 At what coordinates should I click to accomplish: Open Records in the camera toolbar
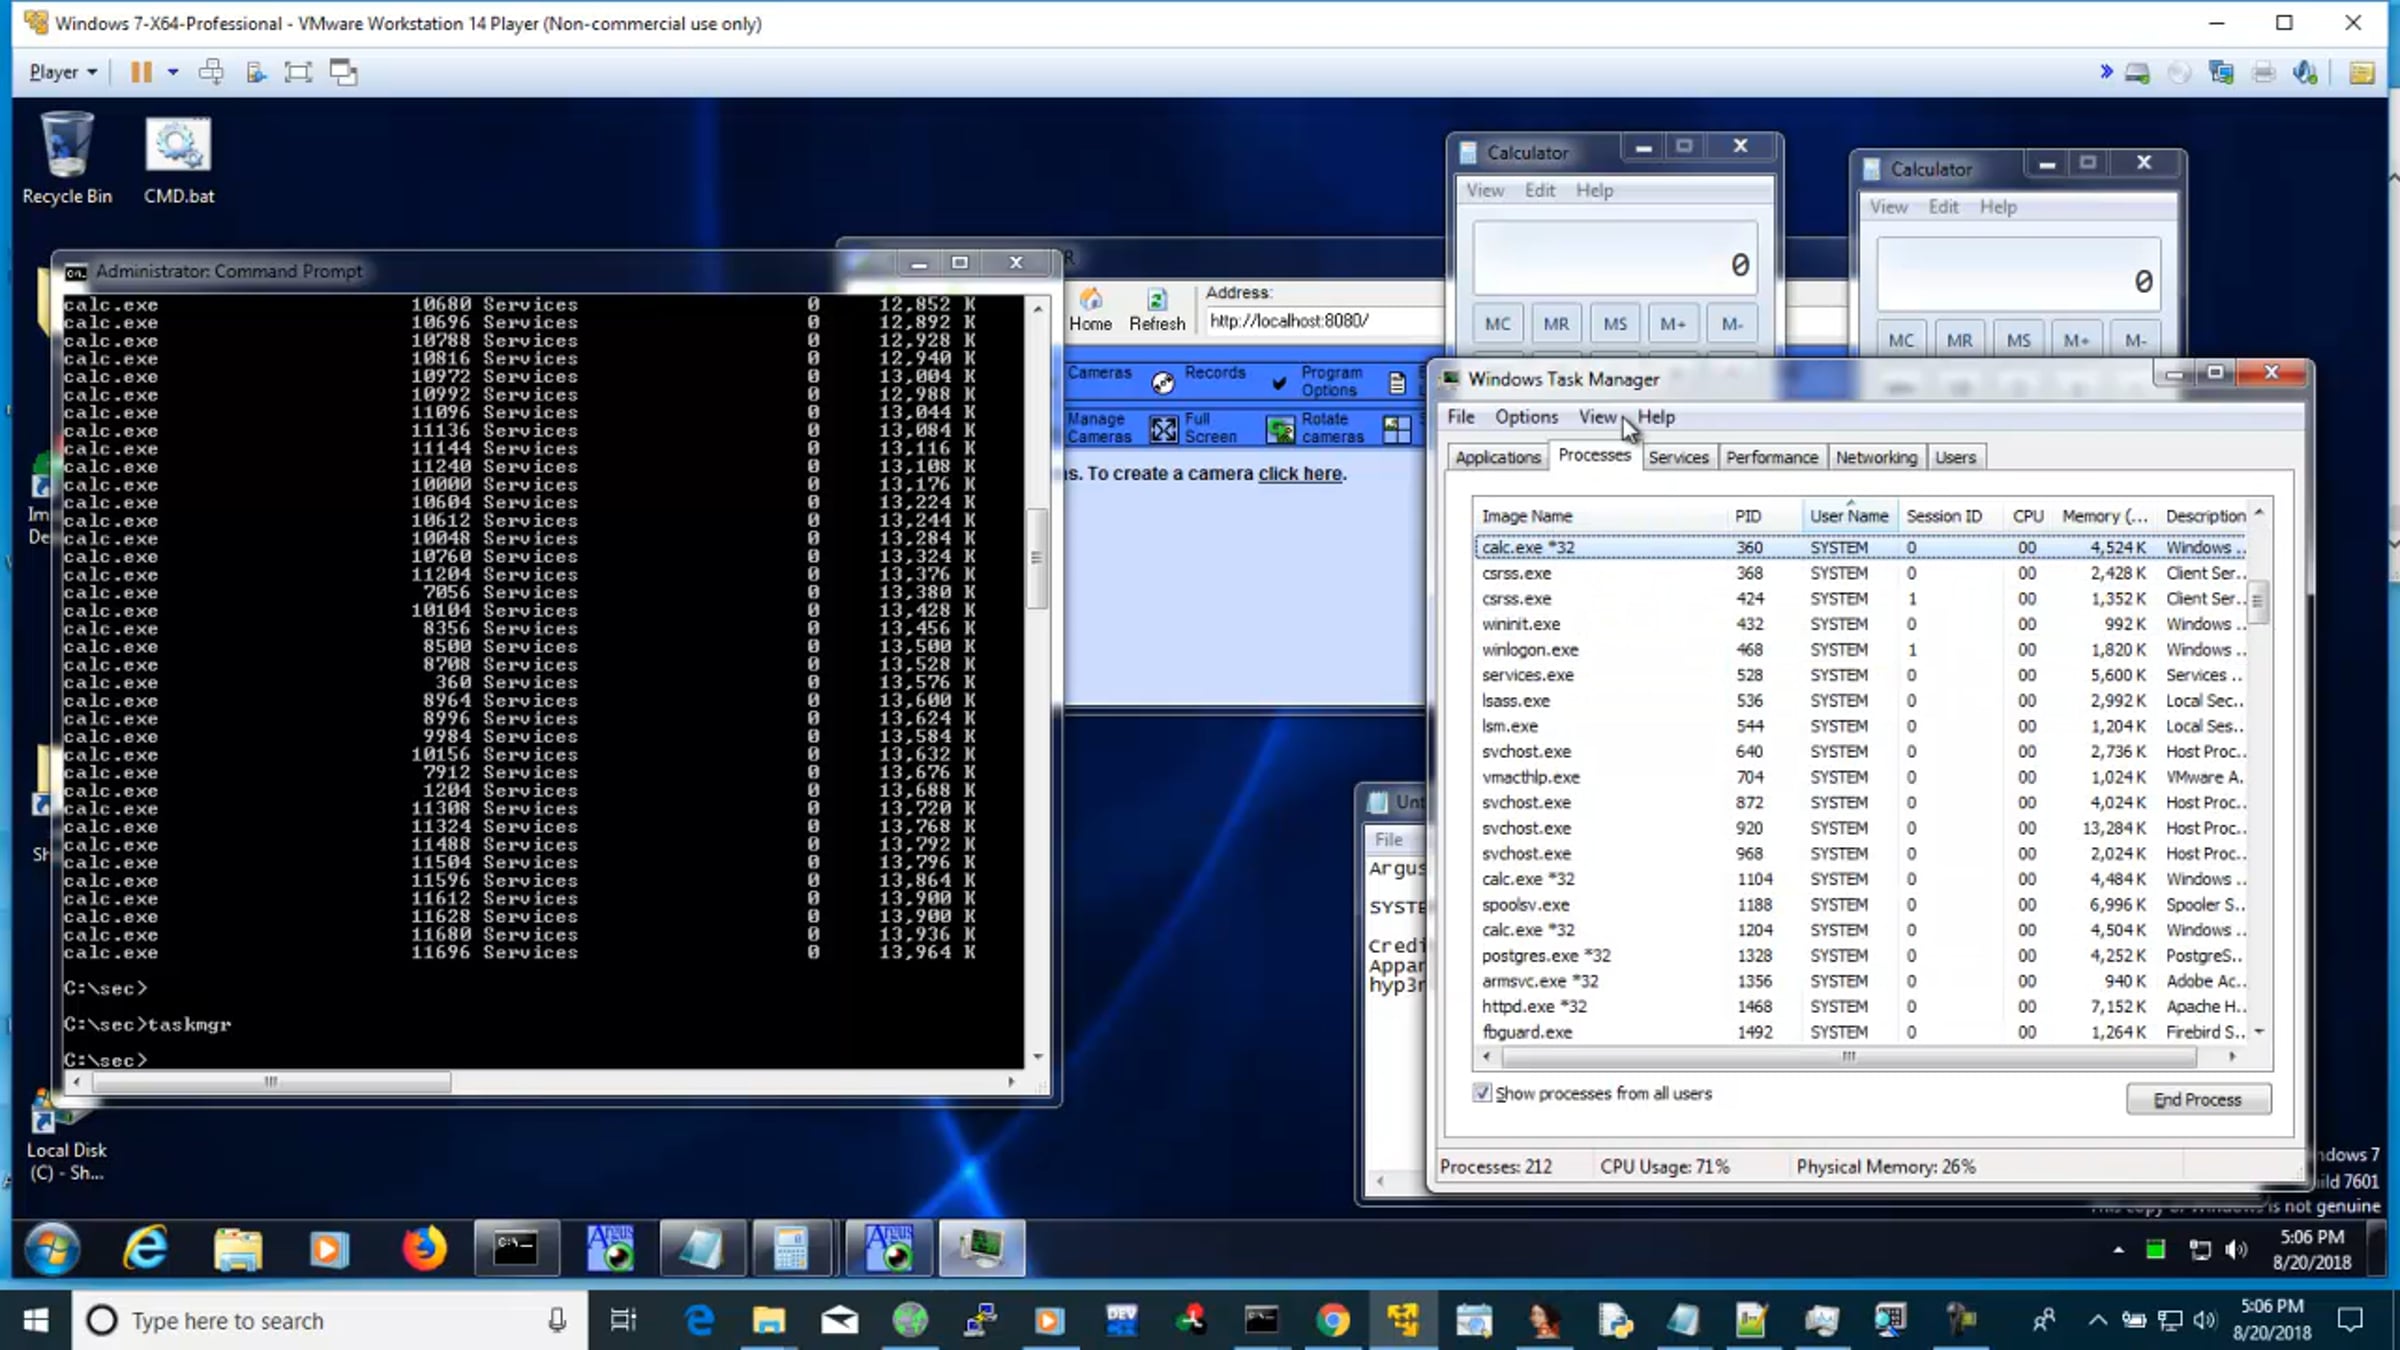pyautogui.click(x=1199, y=380)
